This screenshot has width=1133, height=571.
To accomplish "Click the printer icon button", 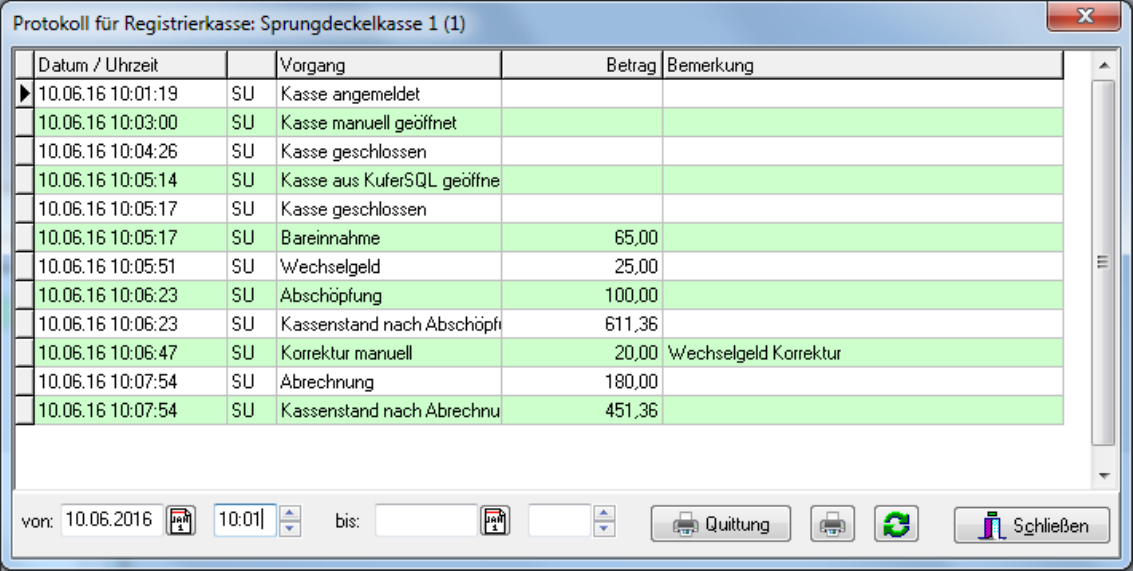I will coord(832,524).
